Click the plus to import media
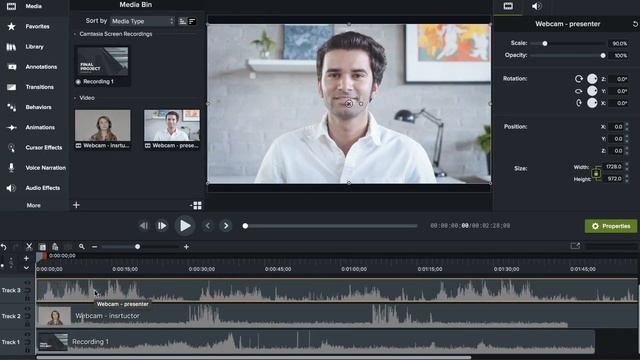 pos(76,205)
